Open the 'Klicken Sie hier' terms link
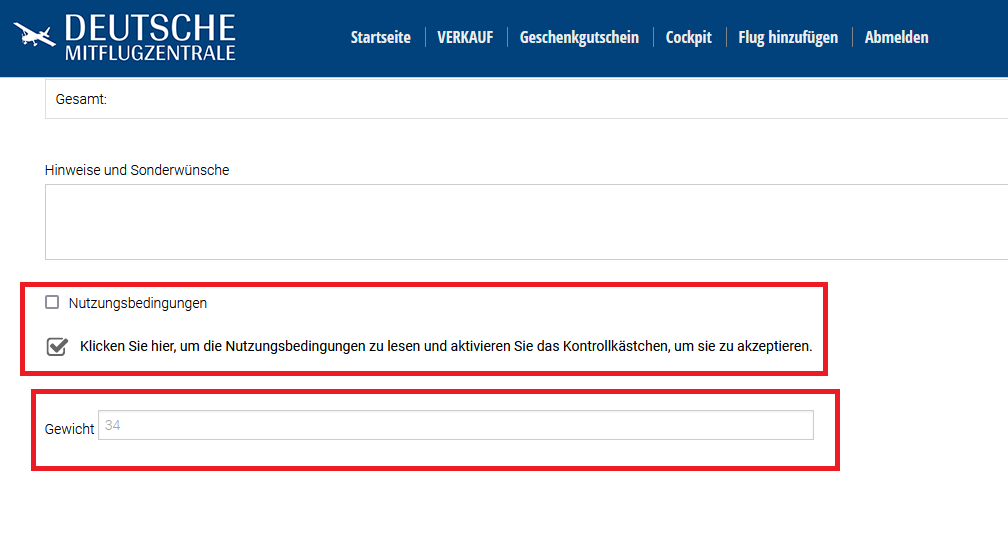This screenshot has height=541, width=1008. click(300, 347)
